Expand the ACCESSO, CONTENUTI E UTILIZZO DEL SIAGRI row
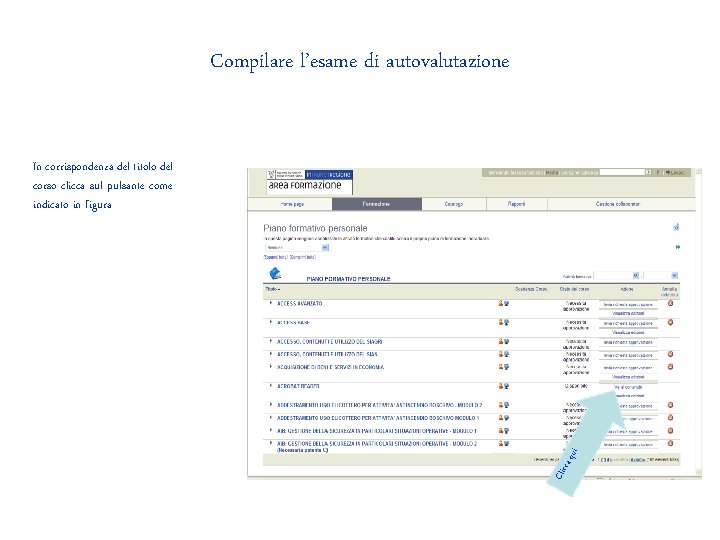 click(271, 341)
